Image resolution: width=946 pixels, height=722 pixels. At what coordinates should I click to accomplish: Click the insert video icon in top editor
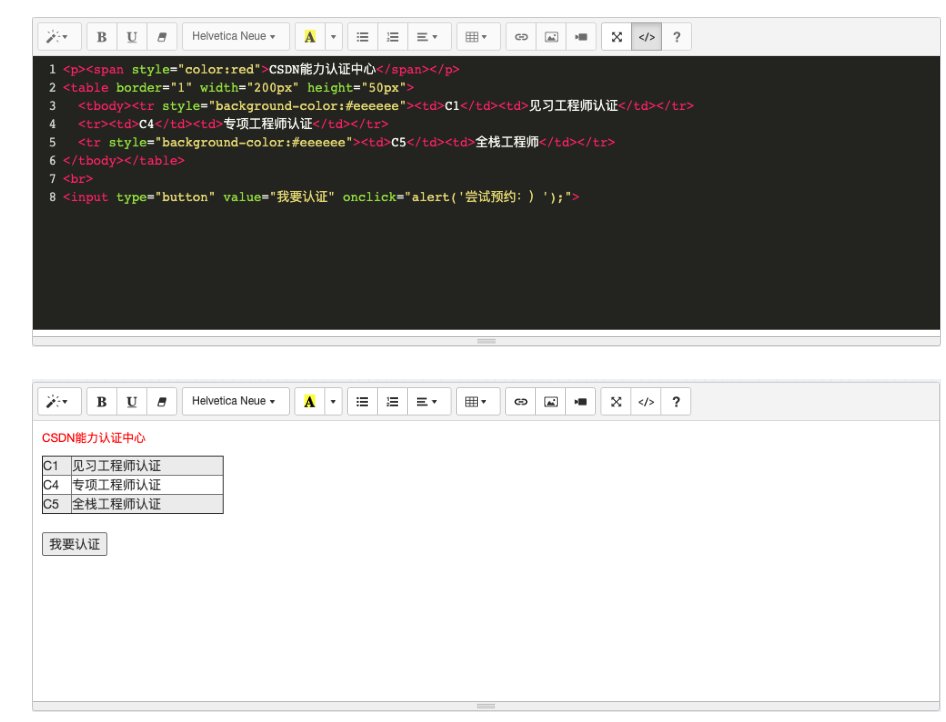(581, 37)
